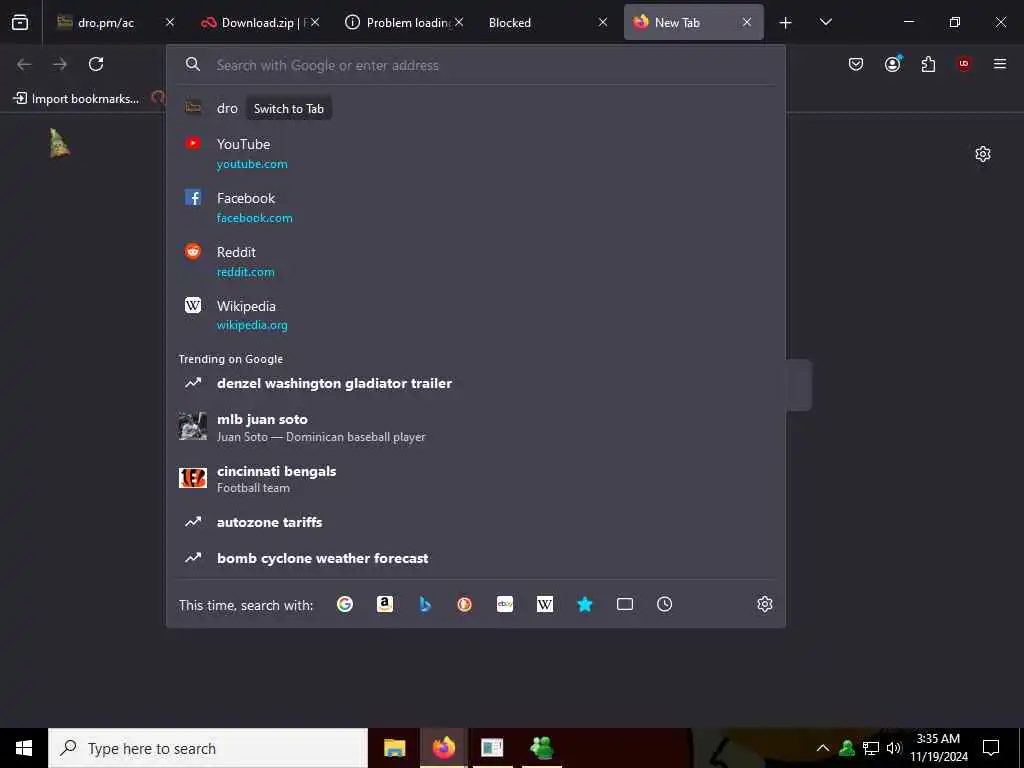
Task: Open the volume control in system tray
Action: pyautogui.click(x=894, y=748)
